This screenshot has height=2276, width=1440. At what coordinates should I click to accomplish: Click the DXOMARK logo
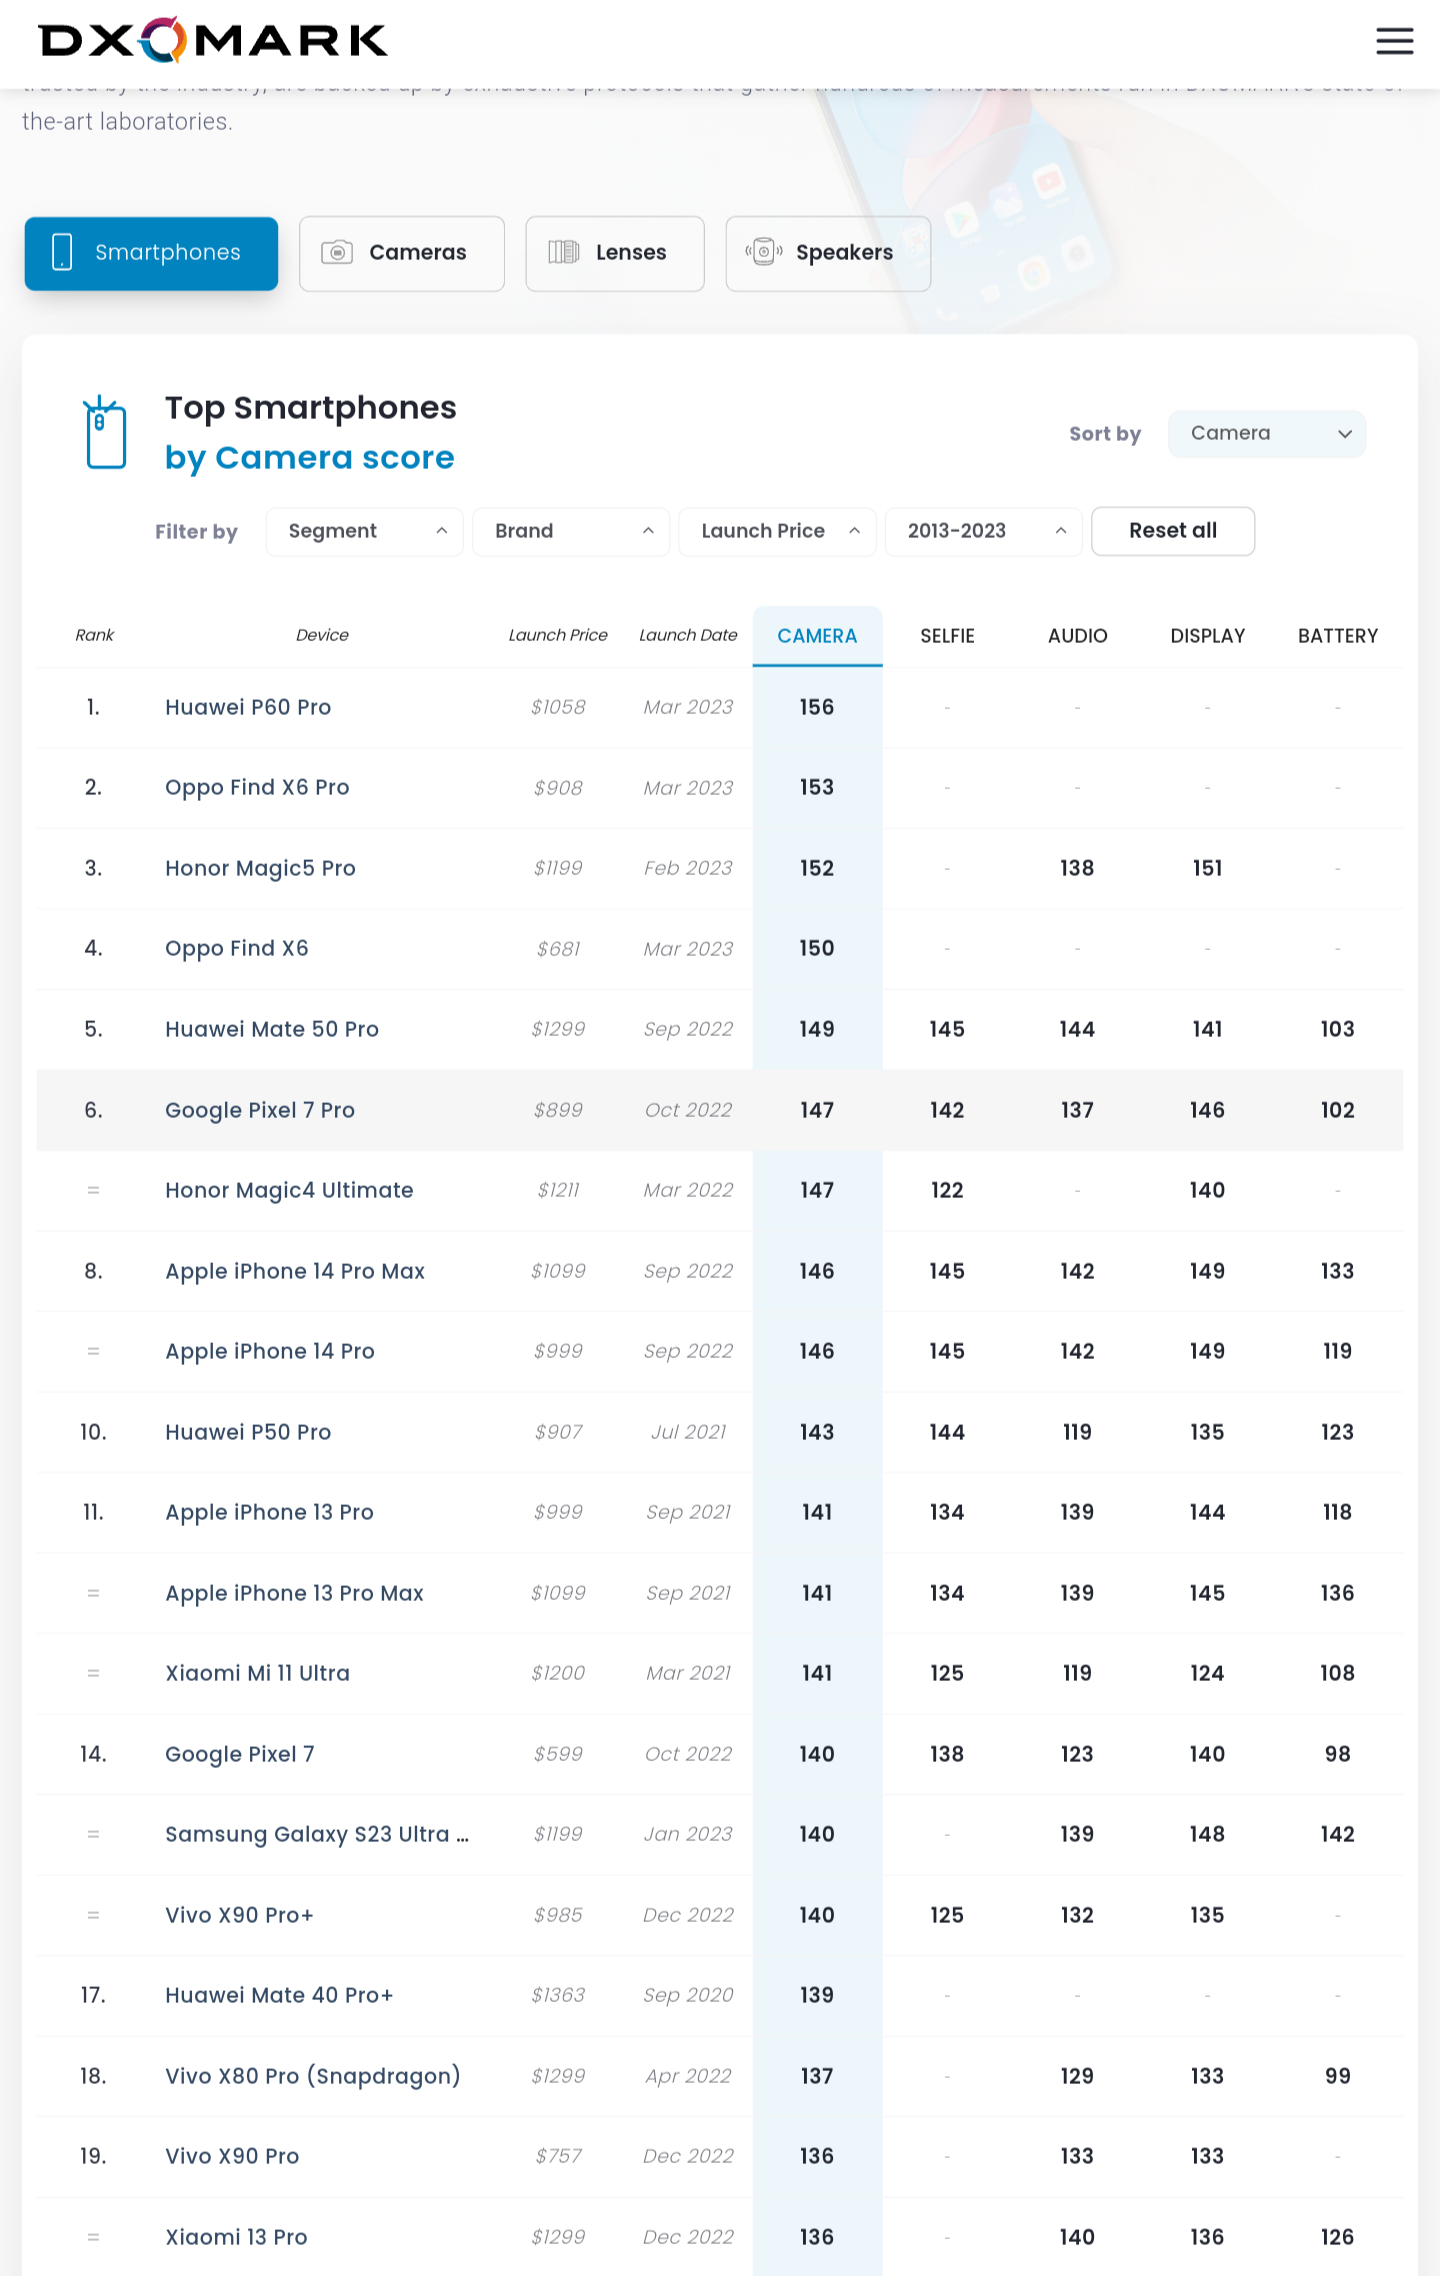pos(213,40)
